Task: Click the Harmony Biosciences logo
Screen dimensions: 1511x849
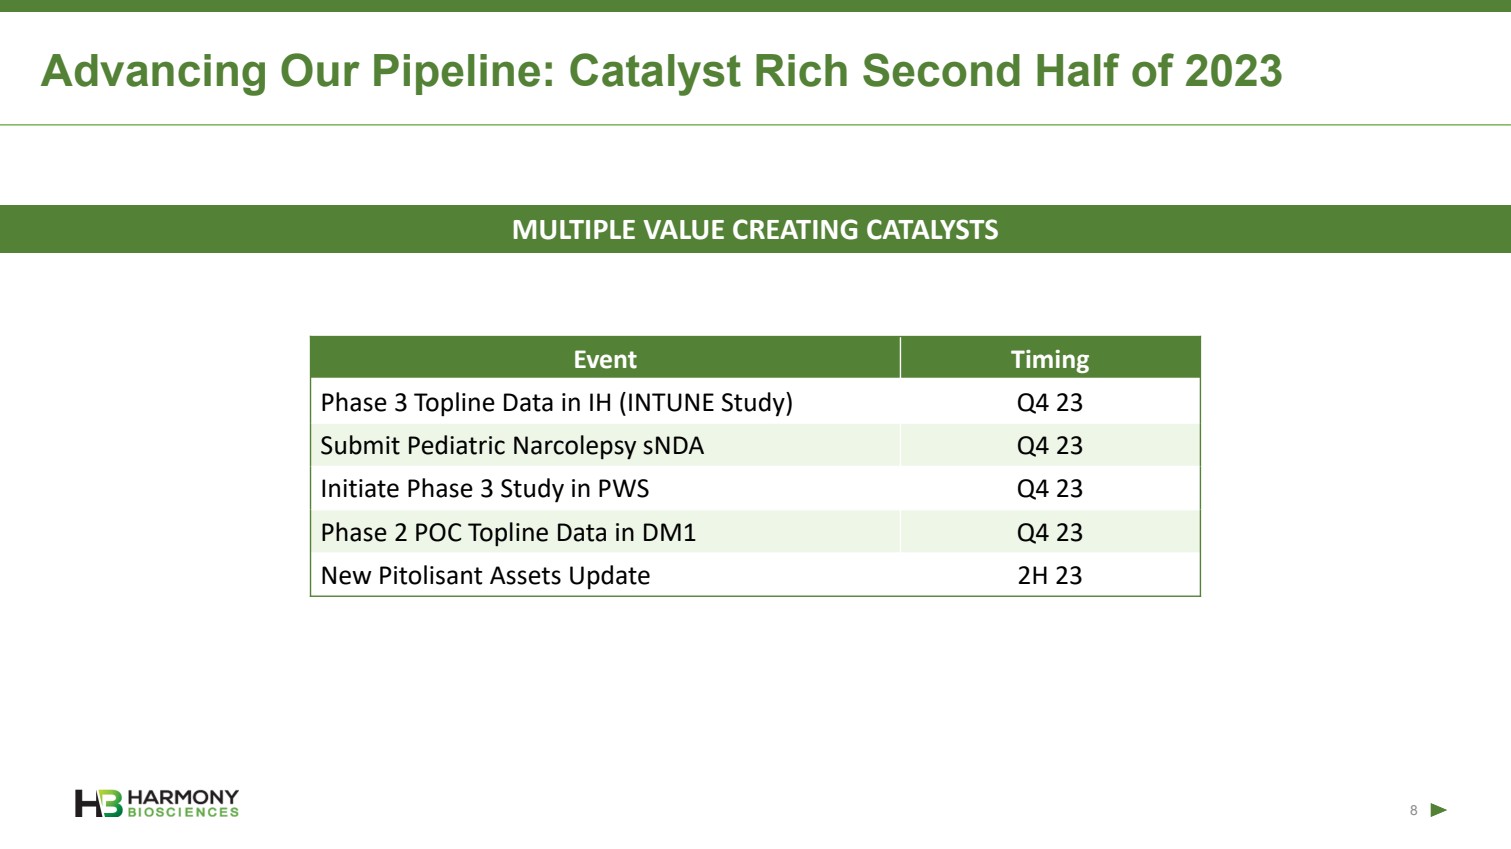Action: (157, 803)
